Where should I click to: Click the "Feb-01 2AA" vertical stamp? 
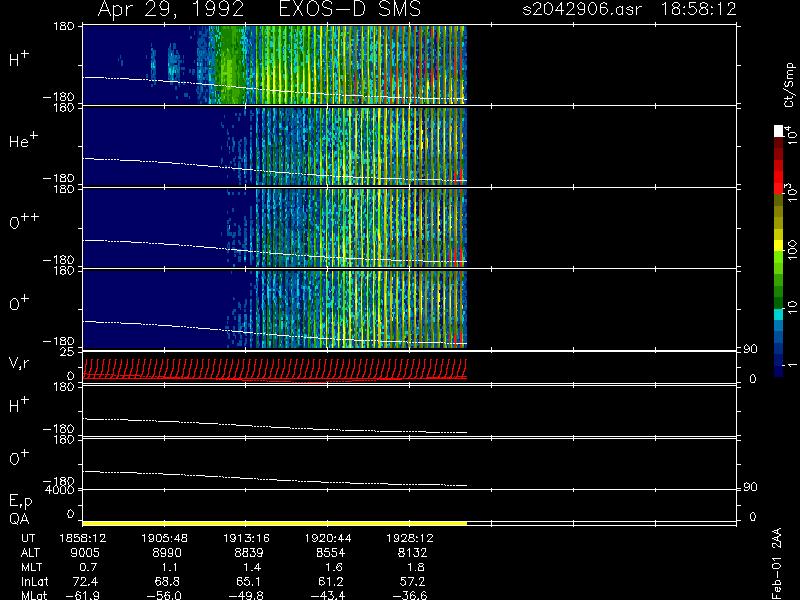coord(776,563)
